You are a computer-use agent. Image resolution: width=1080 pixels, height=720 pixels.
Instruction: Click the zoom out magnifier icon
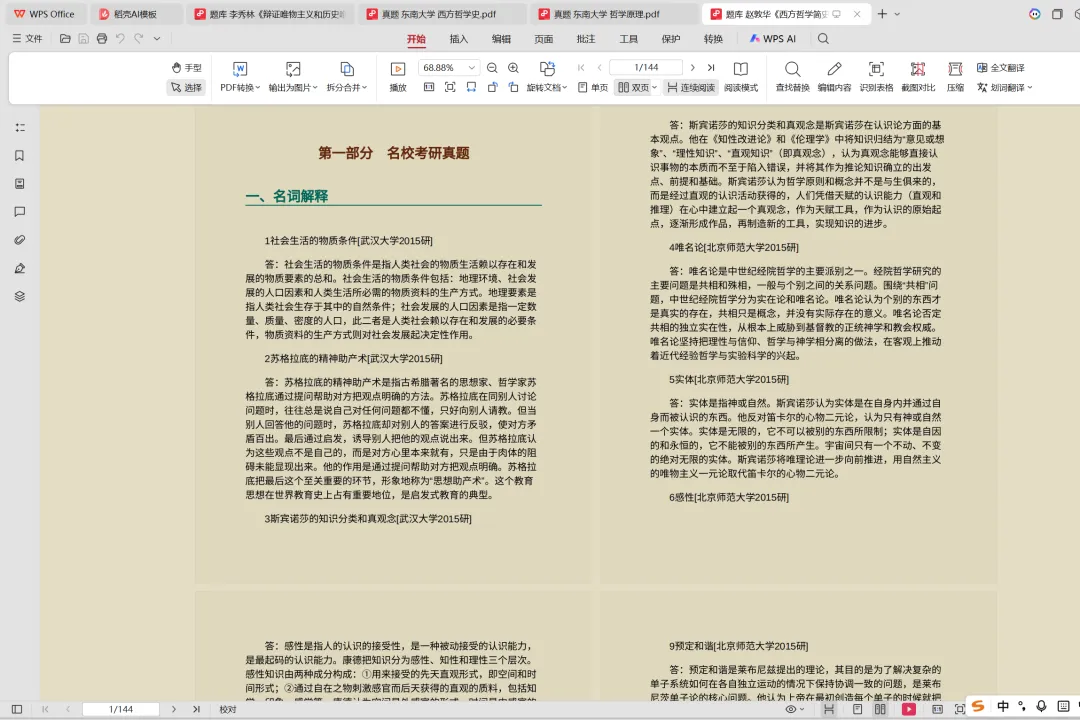pyautogui.click(x=492, y=68)
